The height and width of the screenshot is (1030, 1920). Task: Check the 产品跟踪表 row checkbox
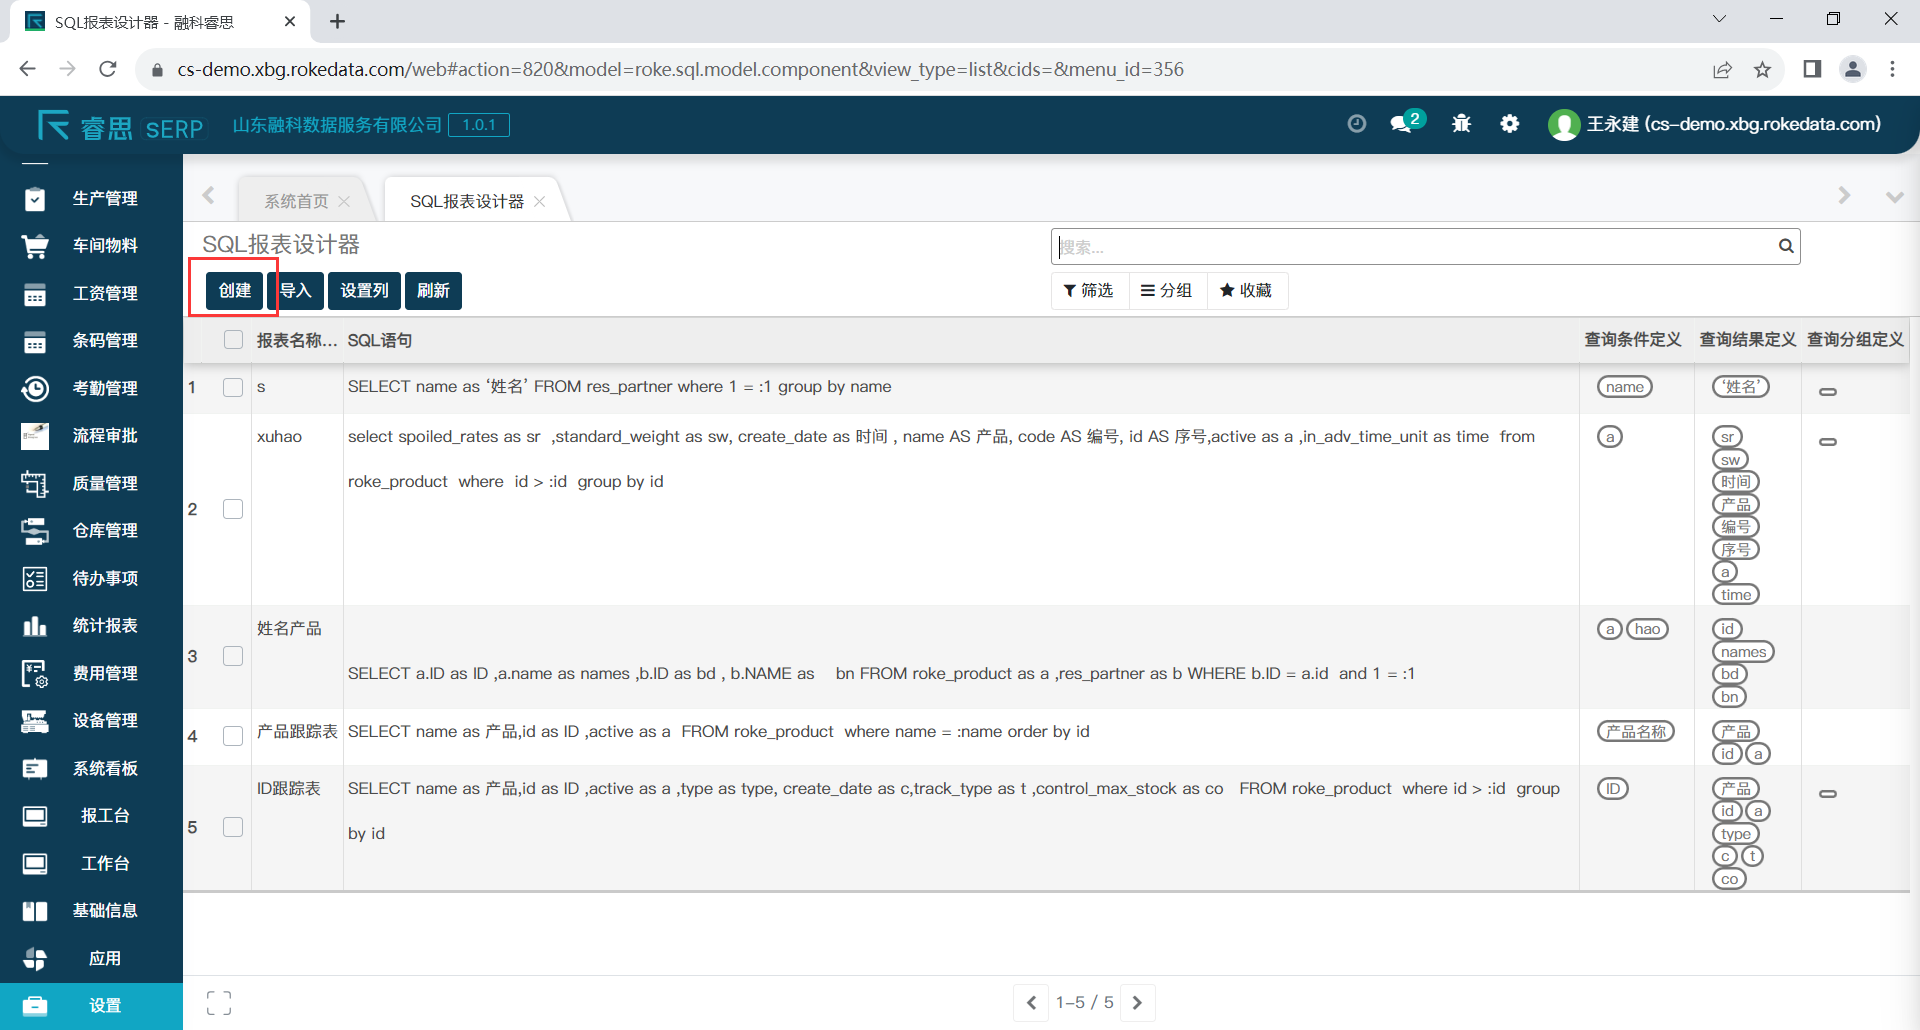[x=233, y=736]
